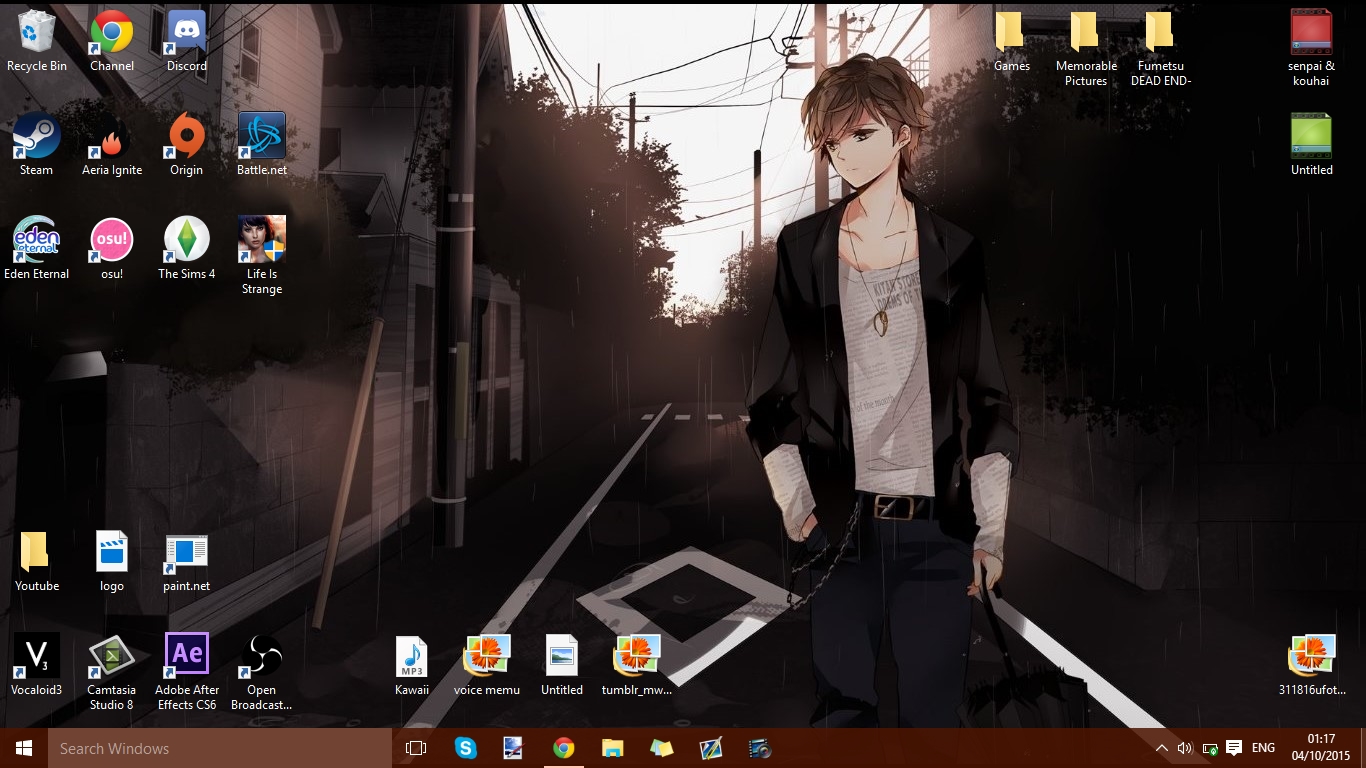The image size is (1366, 768).
Task: Select the Life Is Strange icon
Action: click(x=262, y=256)
